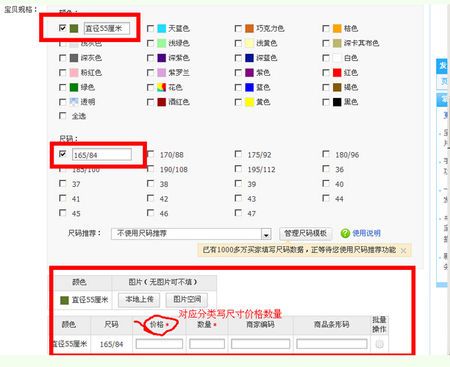Dismiss the size recommendation notice
Image resolution: width=450 pixels, height=367 pixels.
[x=403, y=250]
